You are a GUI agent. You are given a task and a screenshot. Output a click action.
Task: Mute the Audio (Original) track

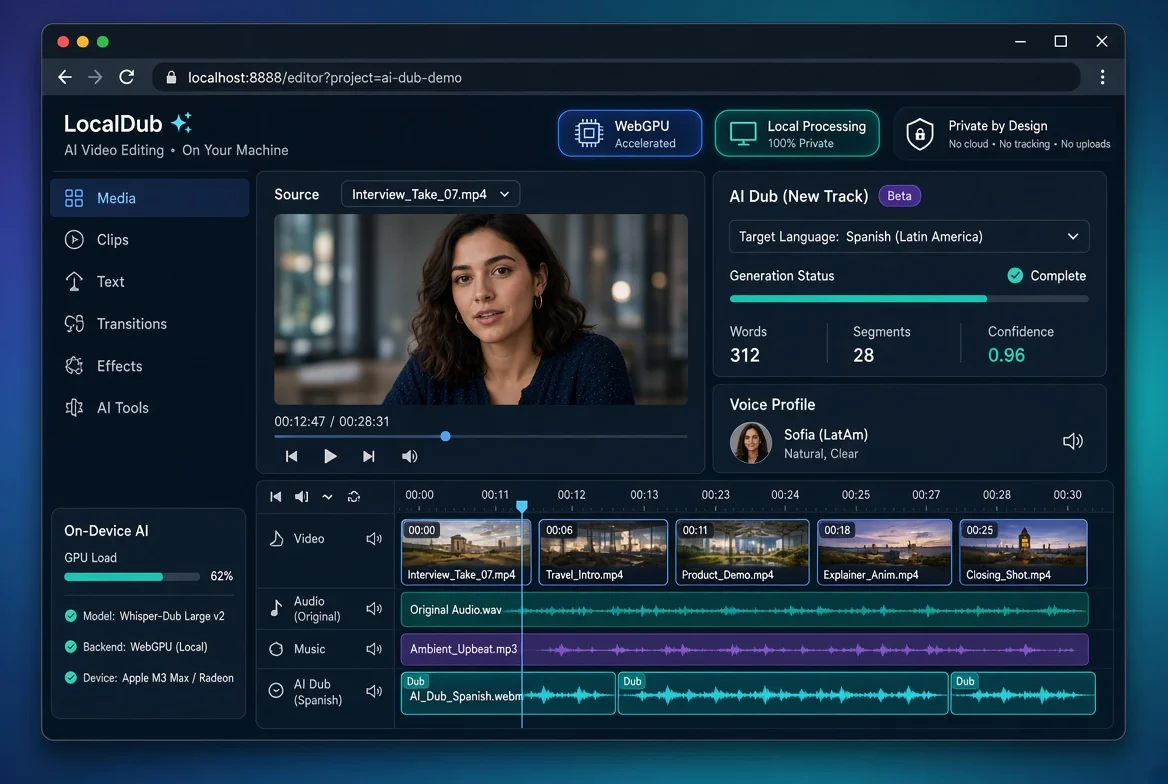[374, 609]
